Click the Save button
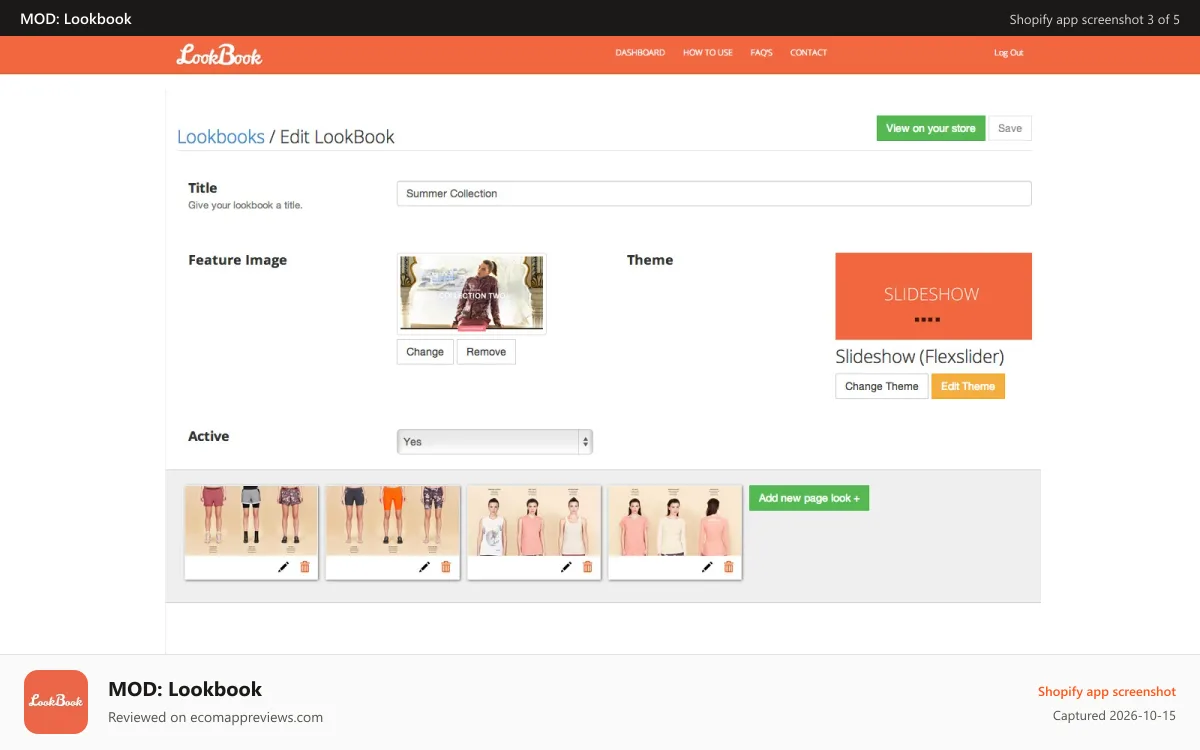The image size is (1200, 750). click(1010, 128)
